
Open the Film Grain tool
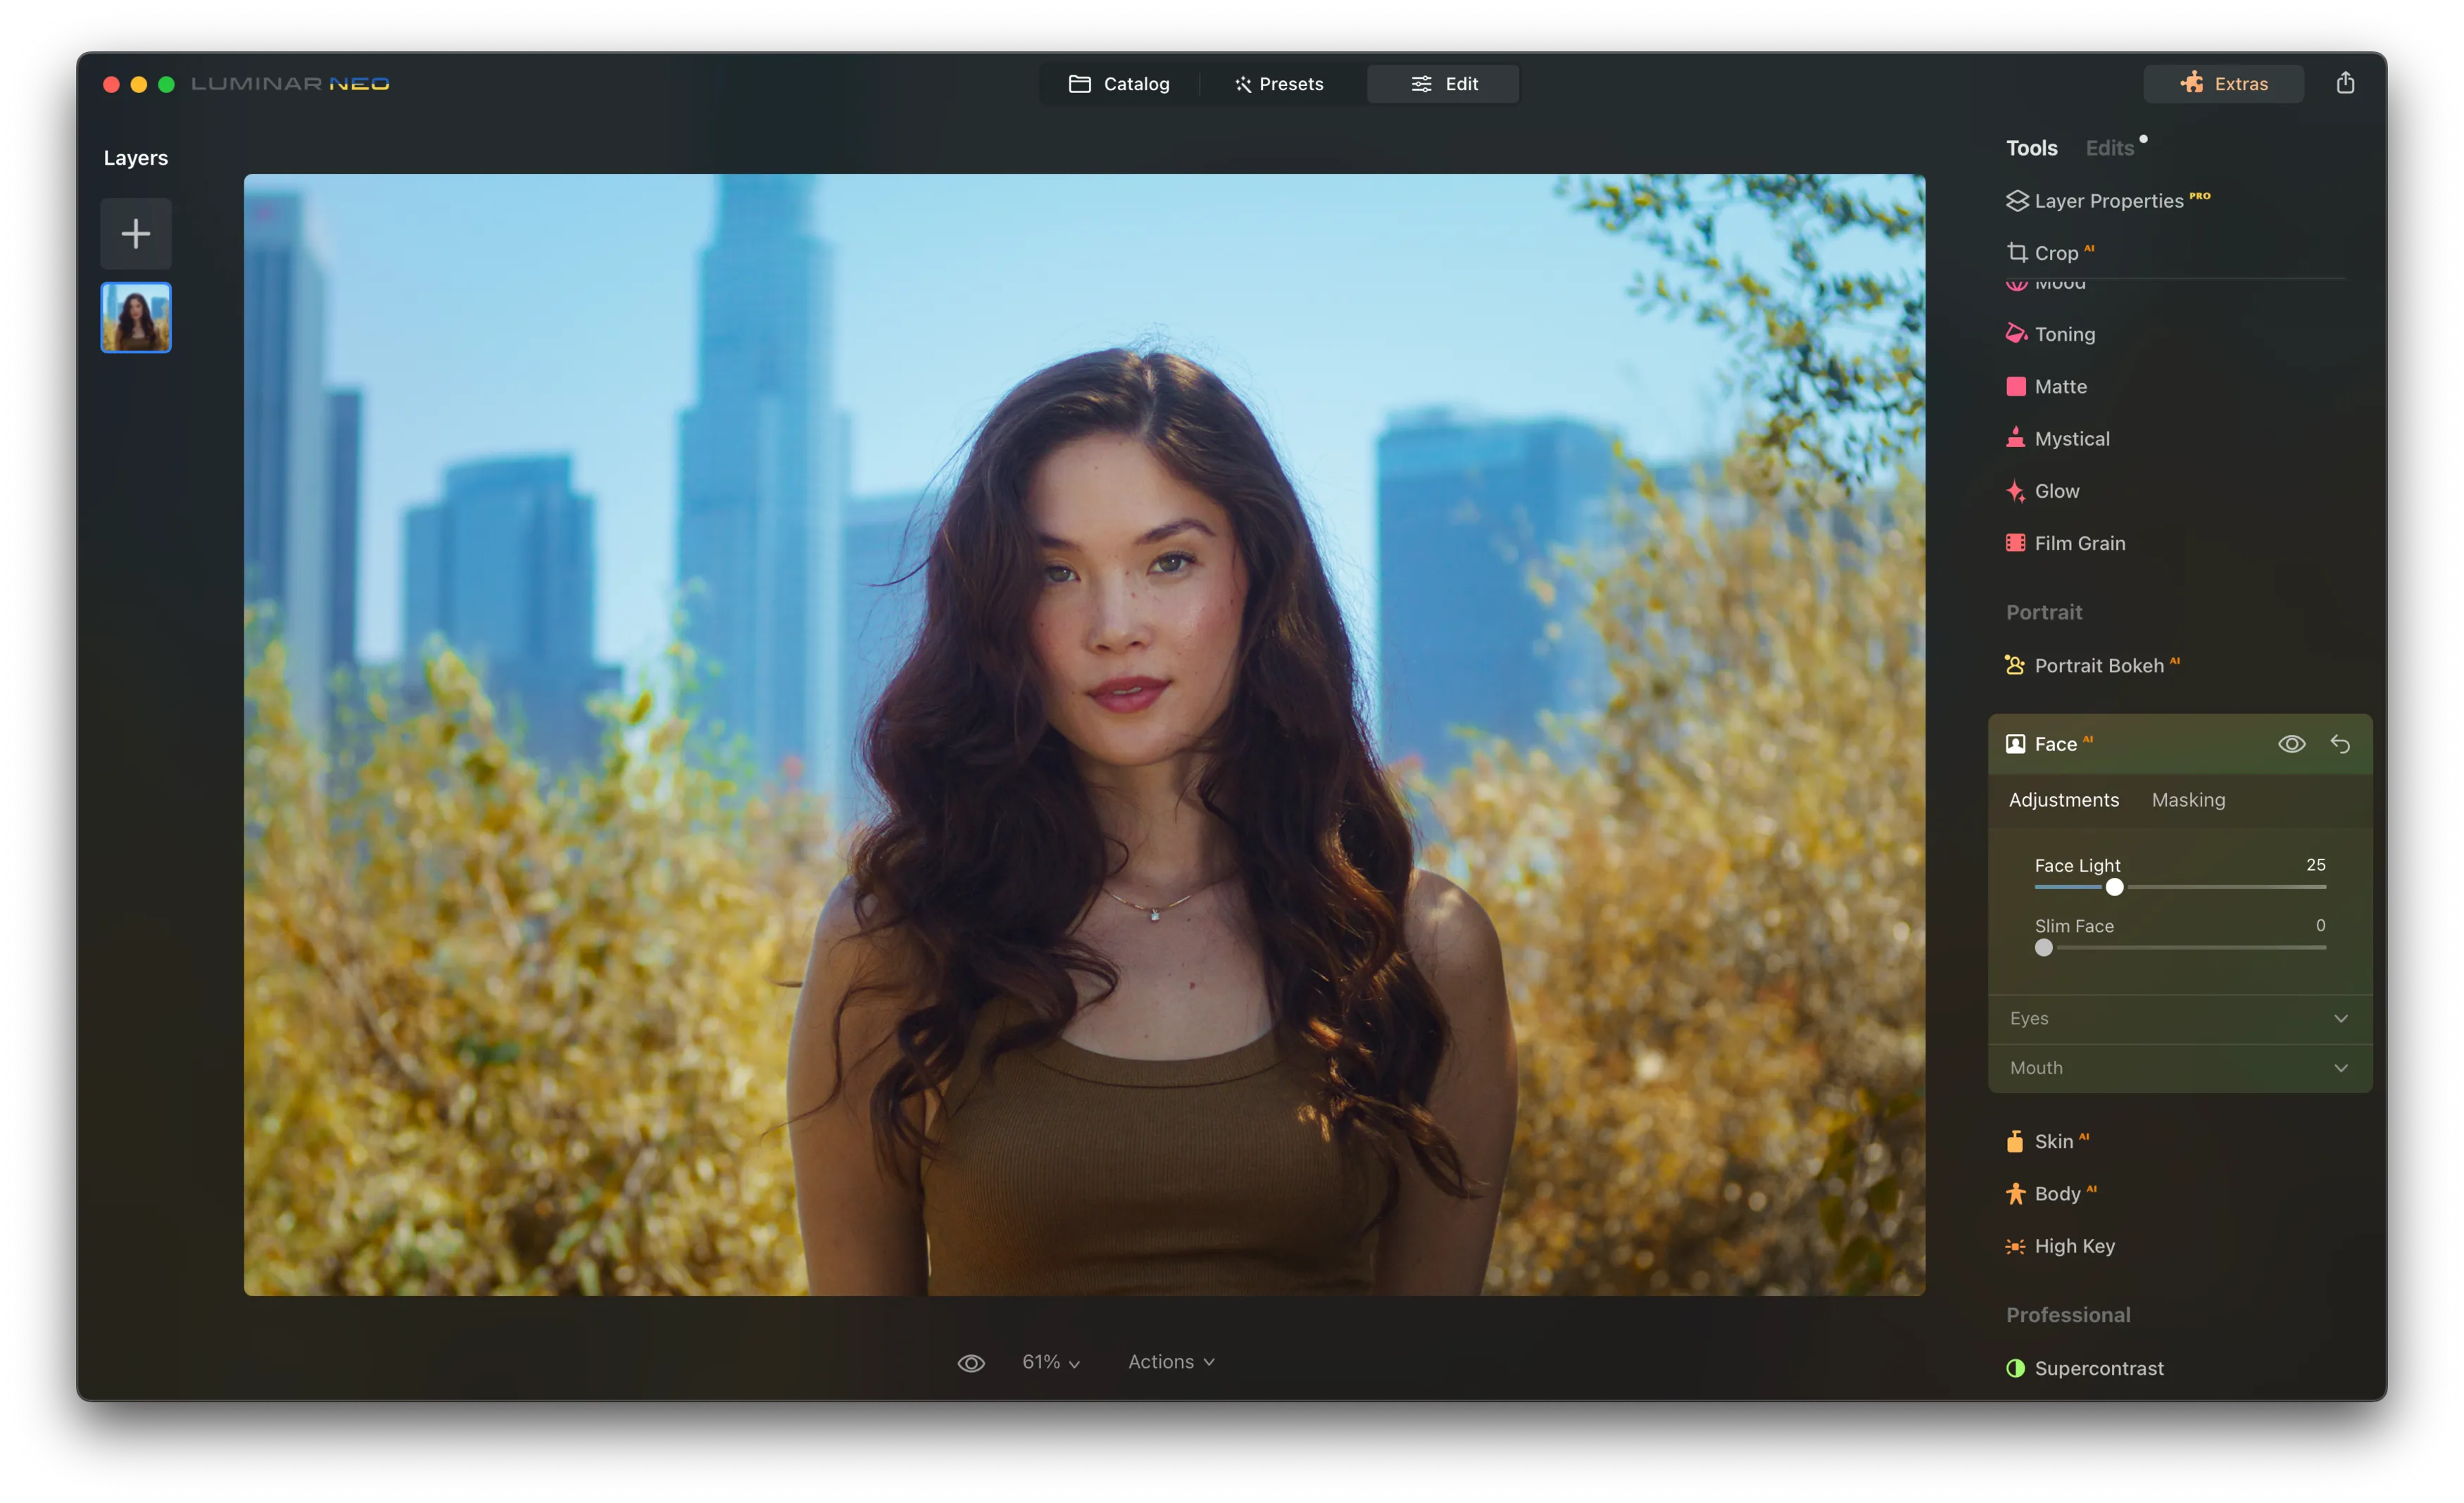(2080, 543)
